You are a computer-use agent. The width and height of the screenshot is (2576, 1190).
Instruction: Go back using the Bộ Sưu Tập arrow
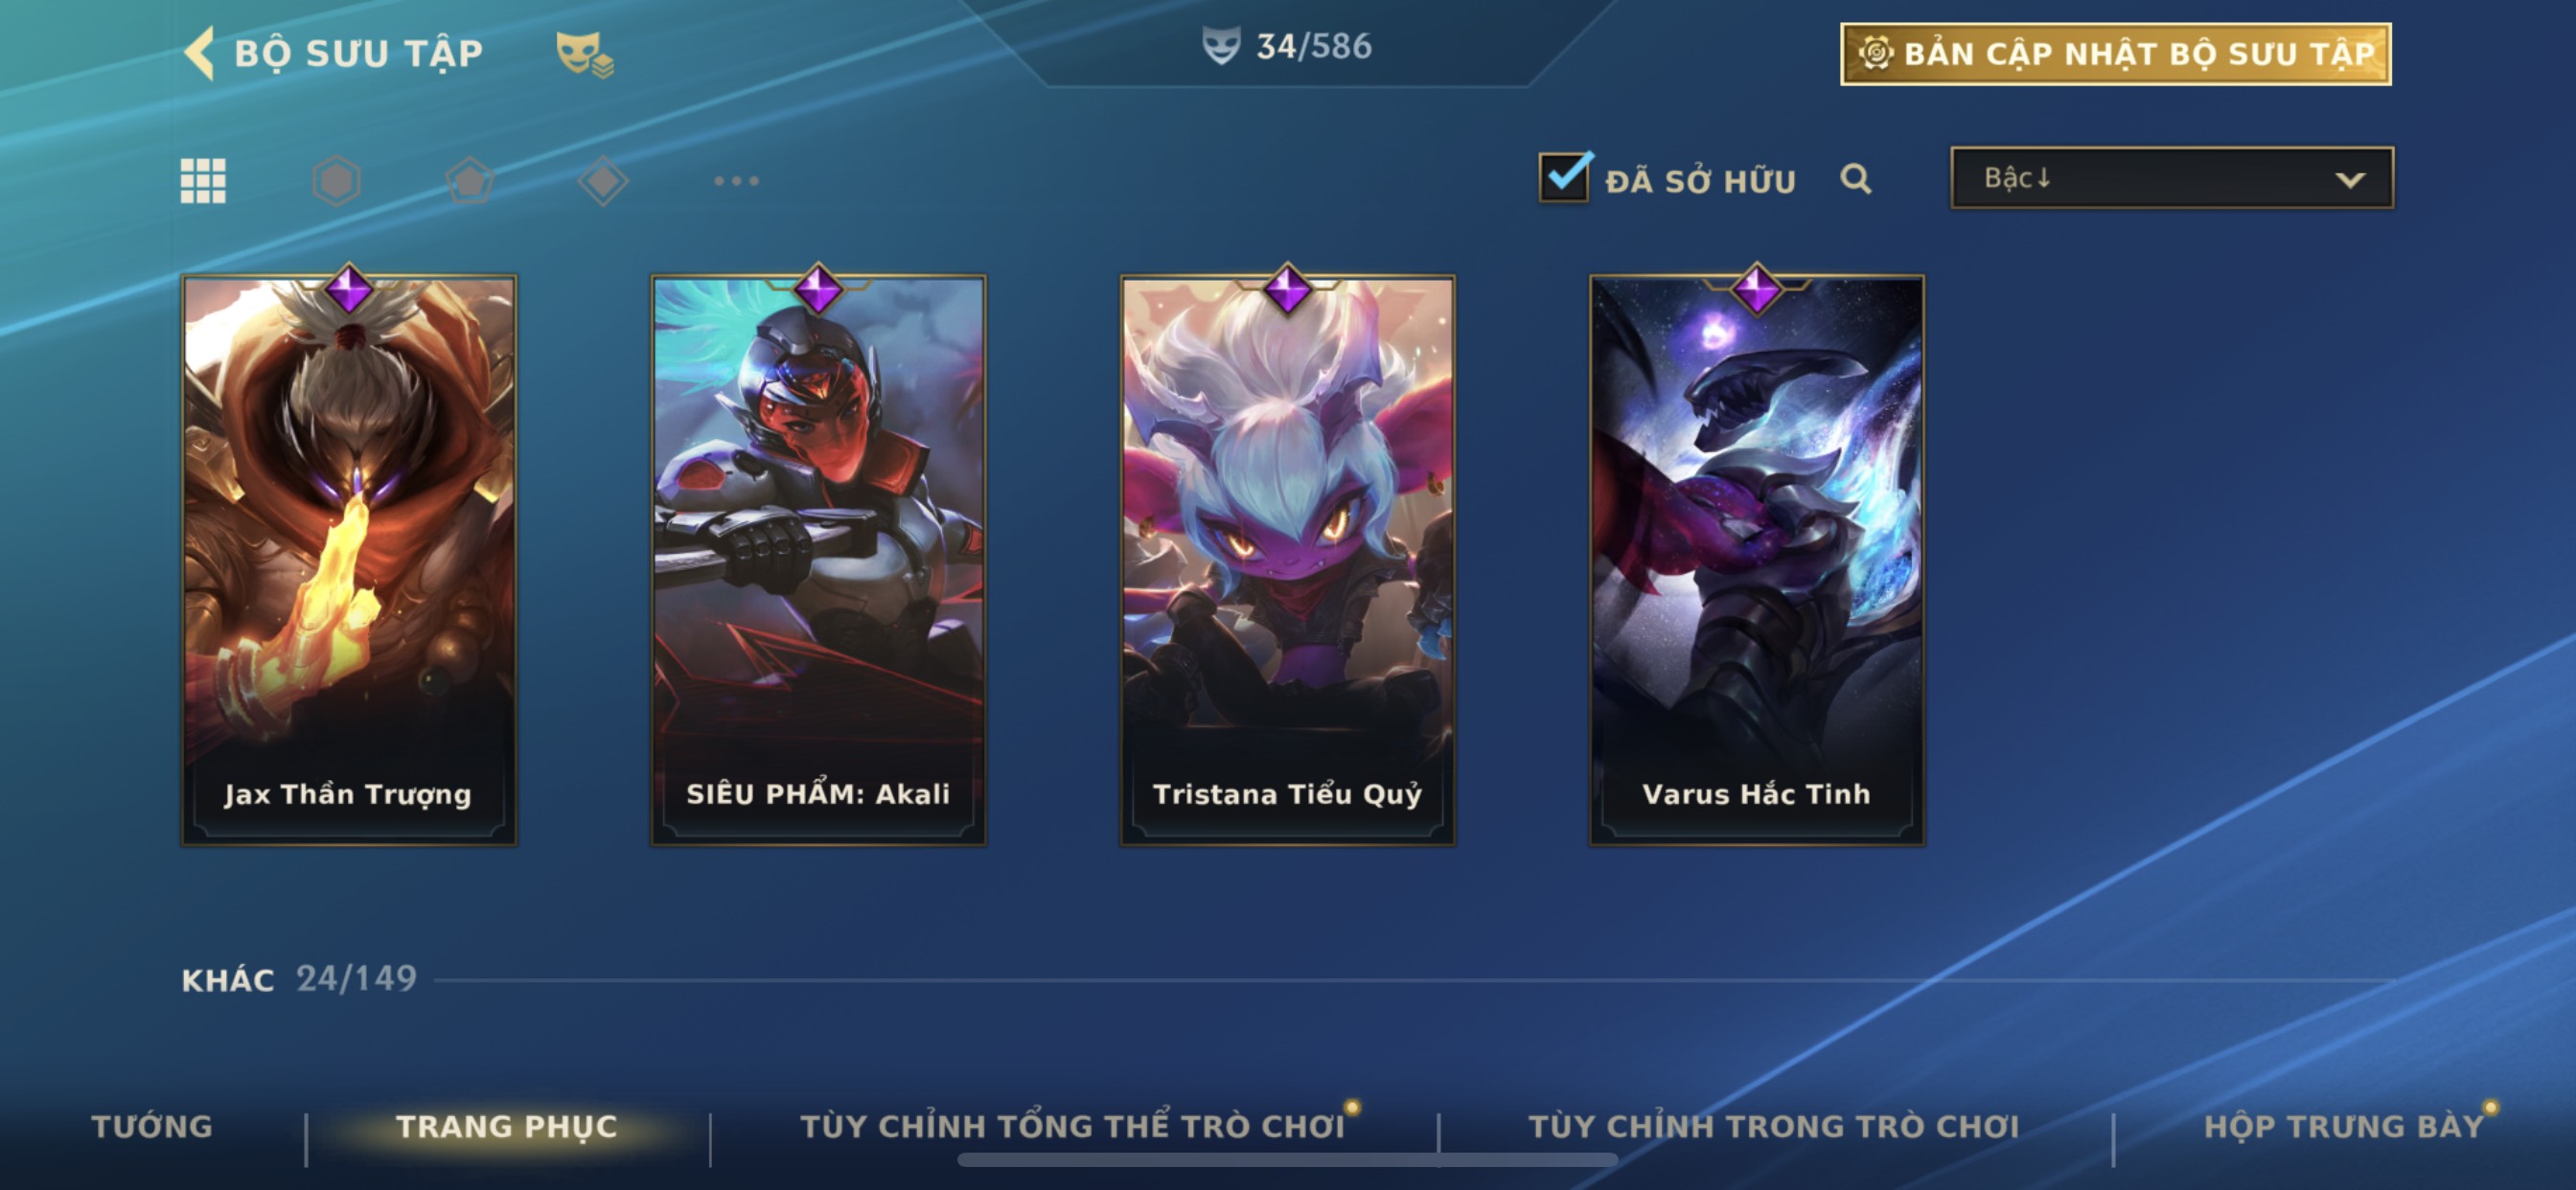pos(199,52)
